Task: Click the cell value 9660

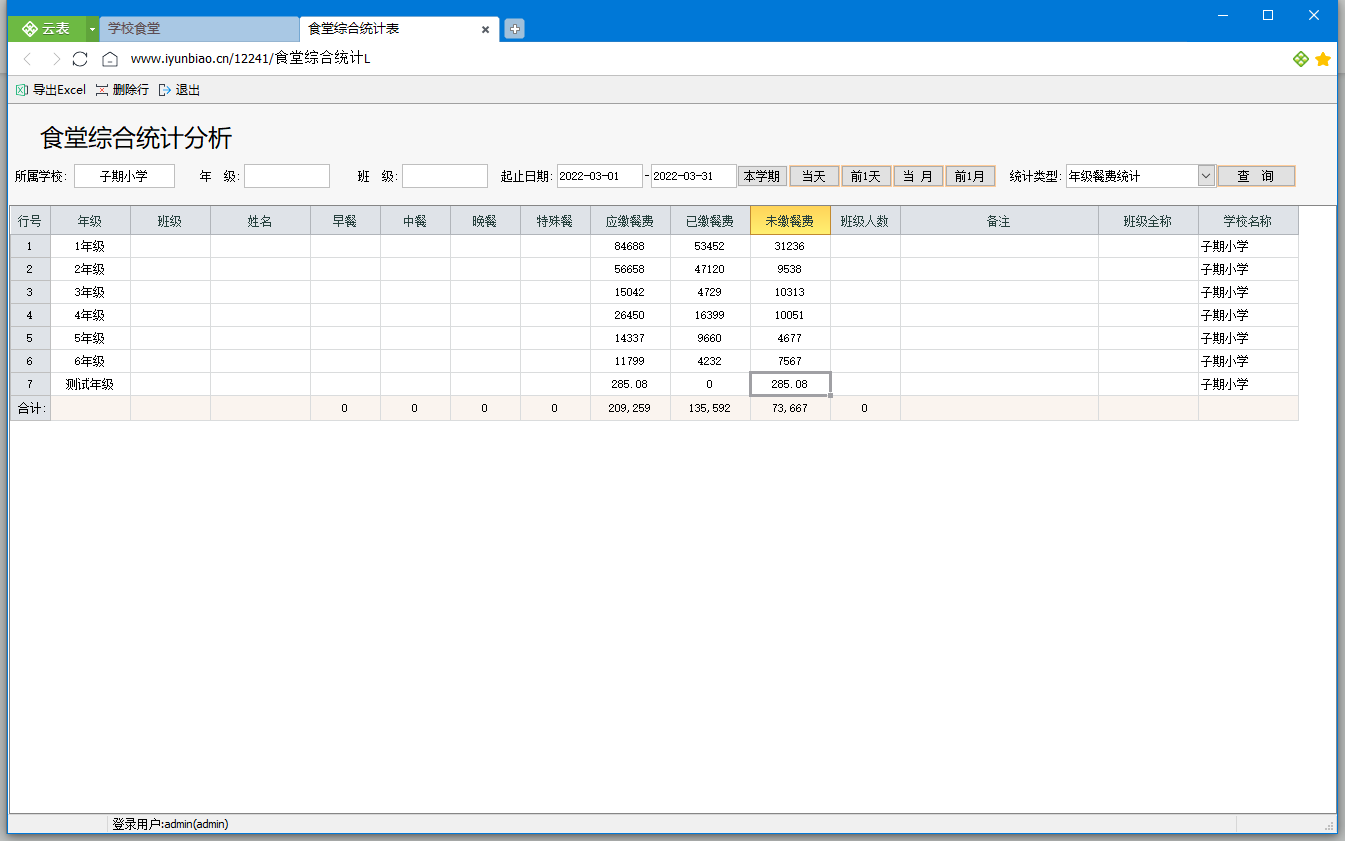Action: point(710,338)
